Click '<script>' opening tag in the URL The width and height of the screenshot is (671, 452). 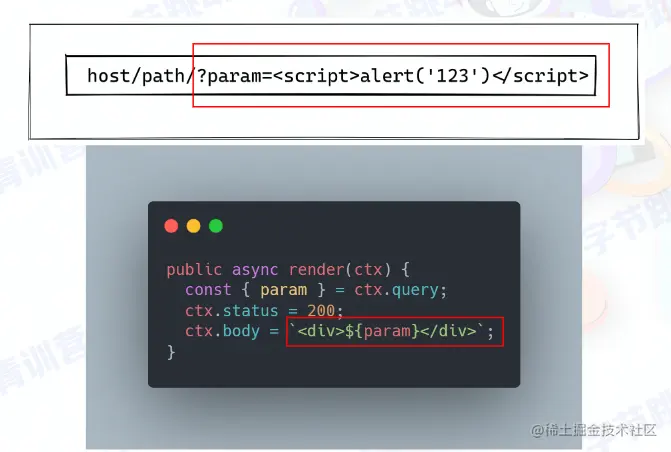316,76
